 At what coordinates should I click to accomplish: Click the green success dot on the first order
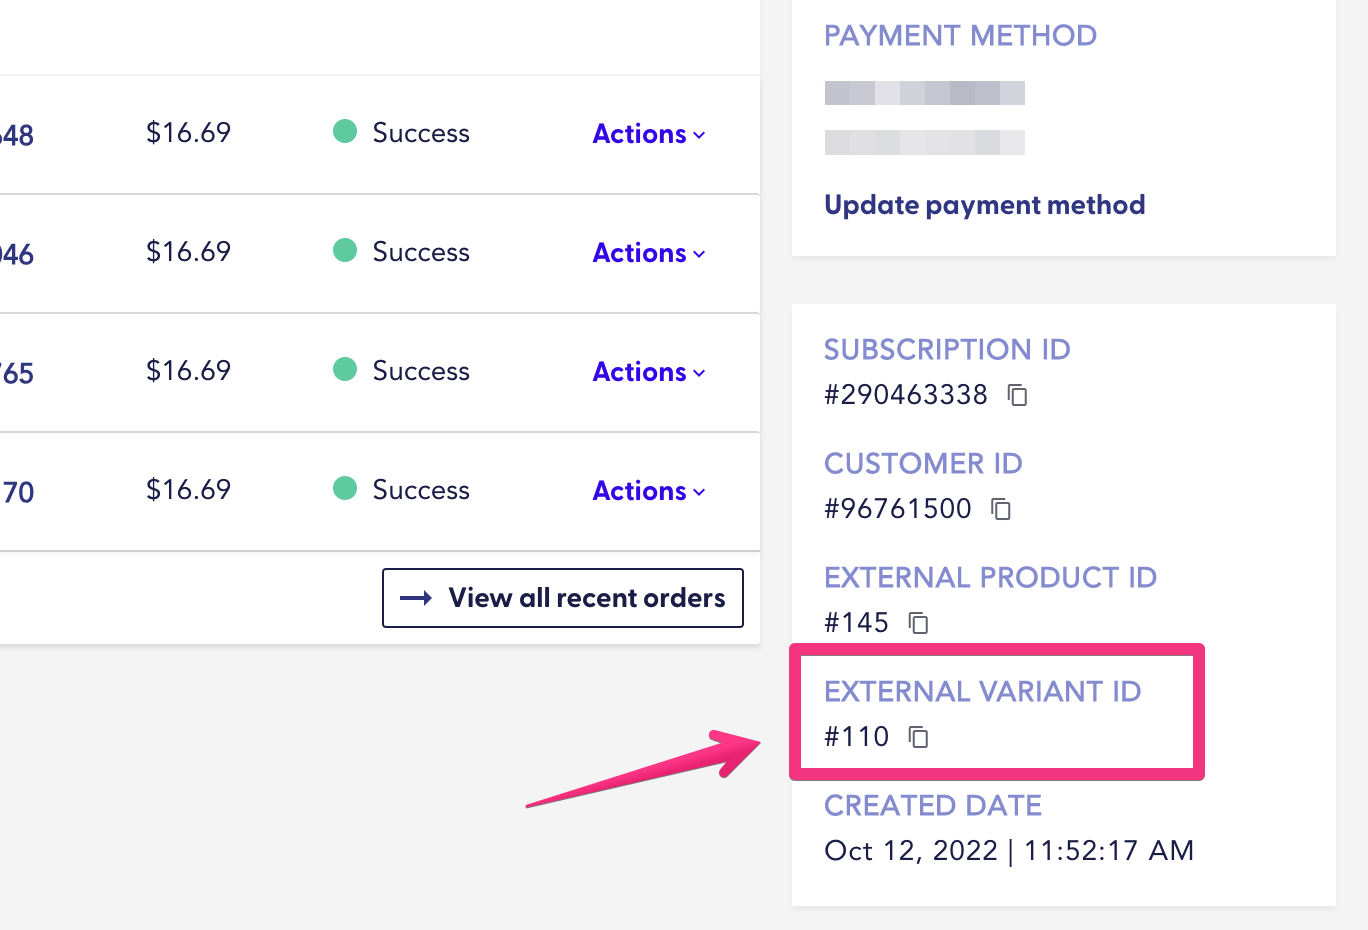(344, 131)
